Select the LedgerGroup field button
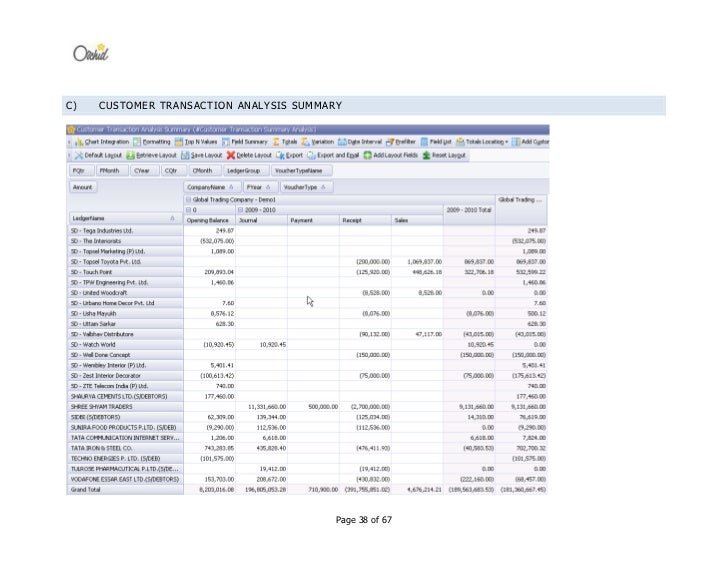Image resolution: width=728 pixels, height=563 pixels. 246,171
